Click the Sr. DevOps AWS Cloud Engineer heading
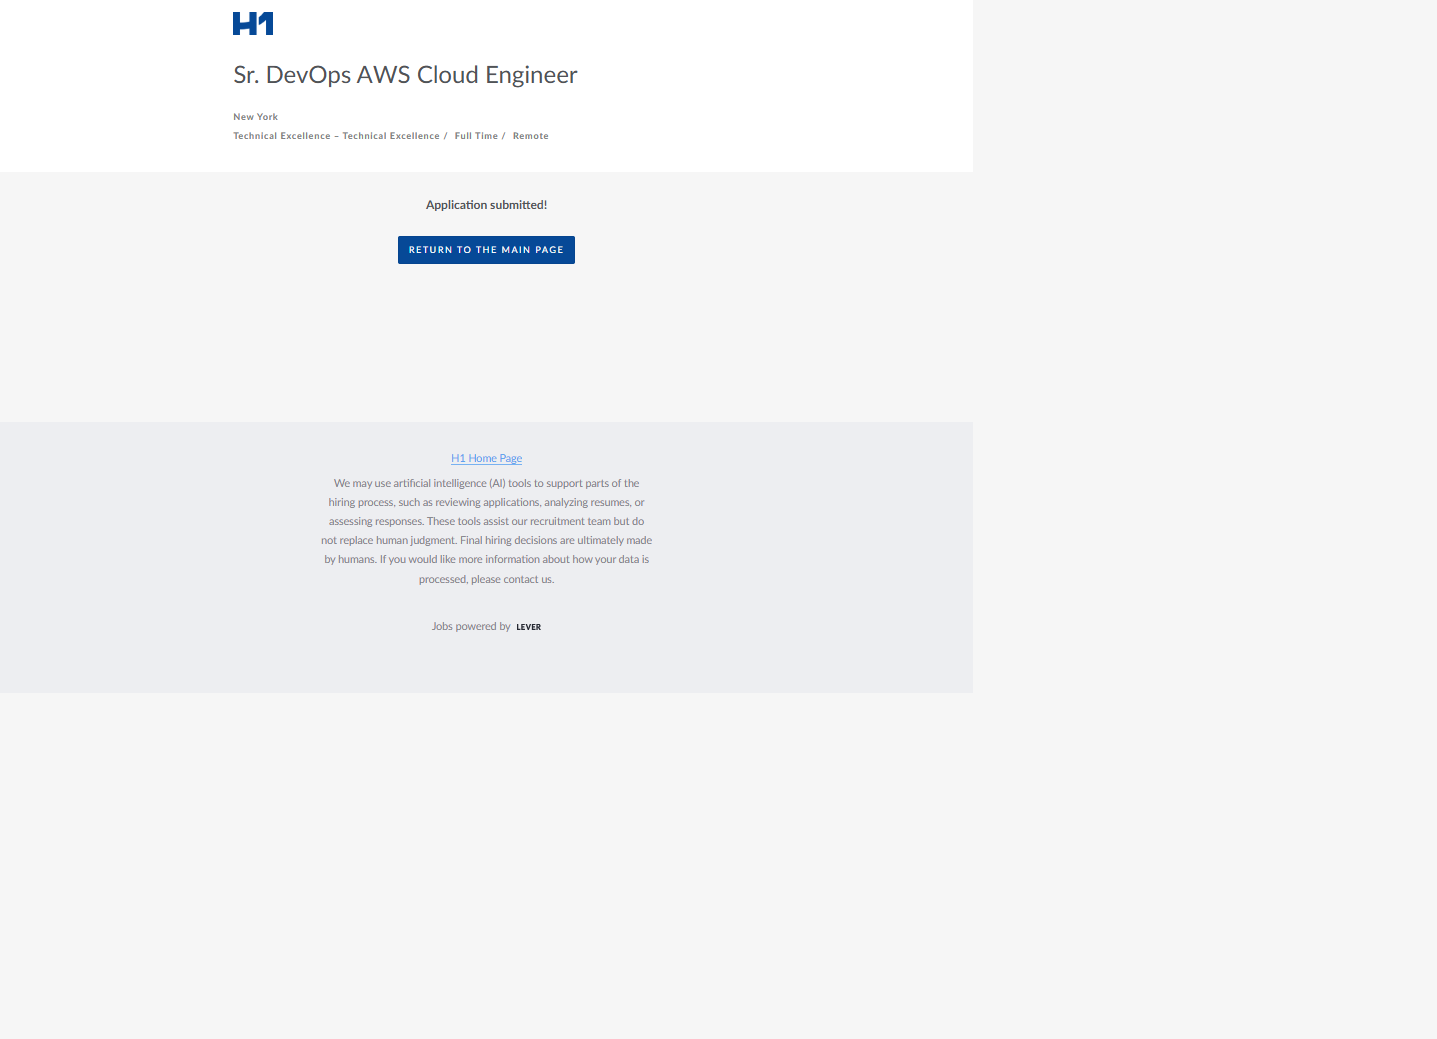 click(405, 75)
